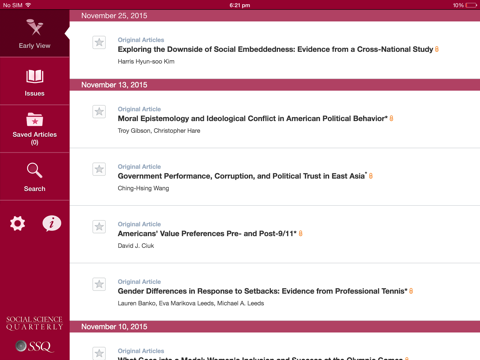The image size is (480, 360).
Task: Open Gender Differences in Response to Setbacks article
Action: (x=263, y=291)
